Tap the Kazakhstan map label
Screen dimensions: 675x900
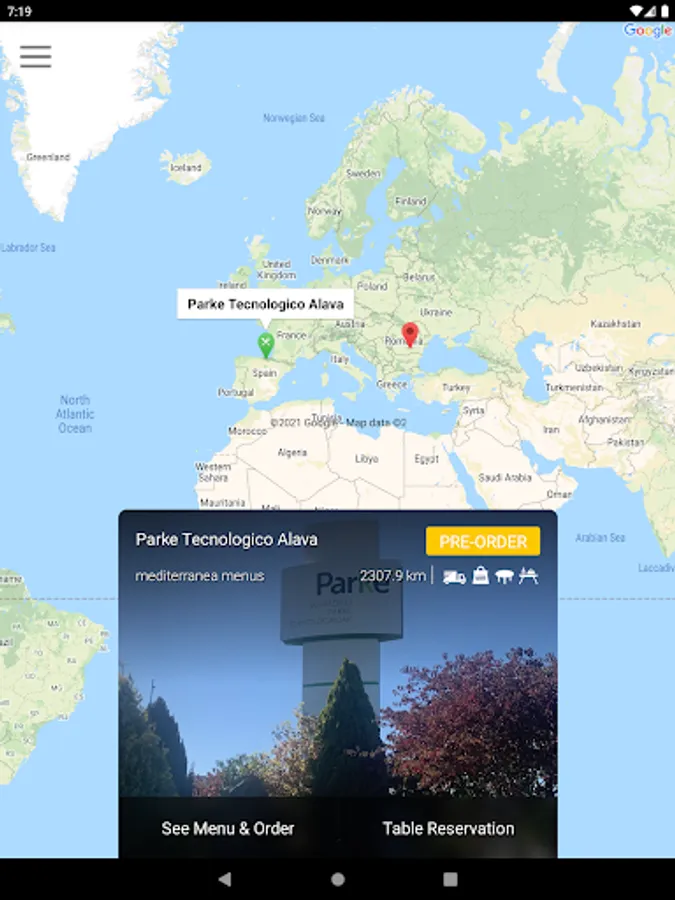click(615, 324)
